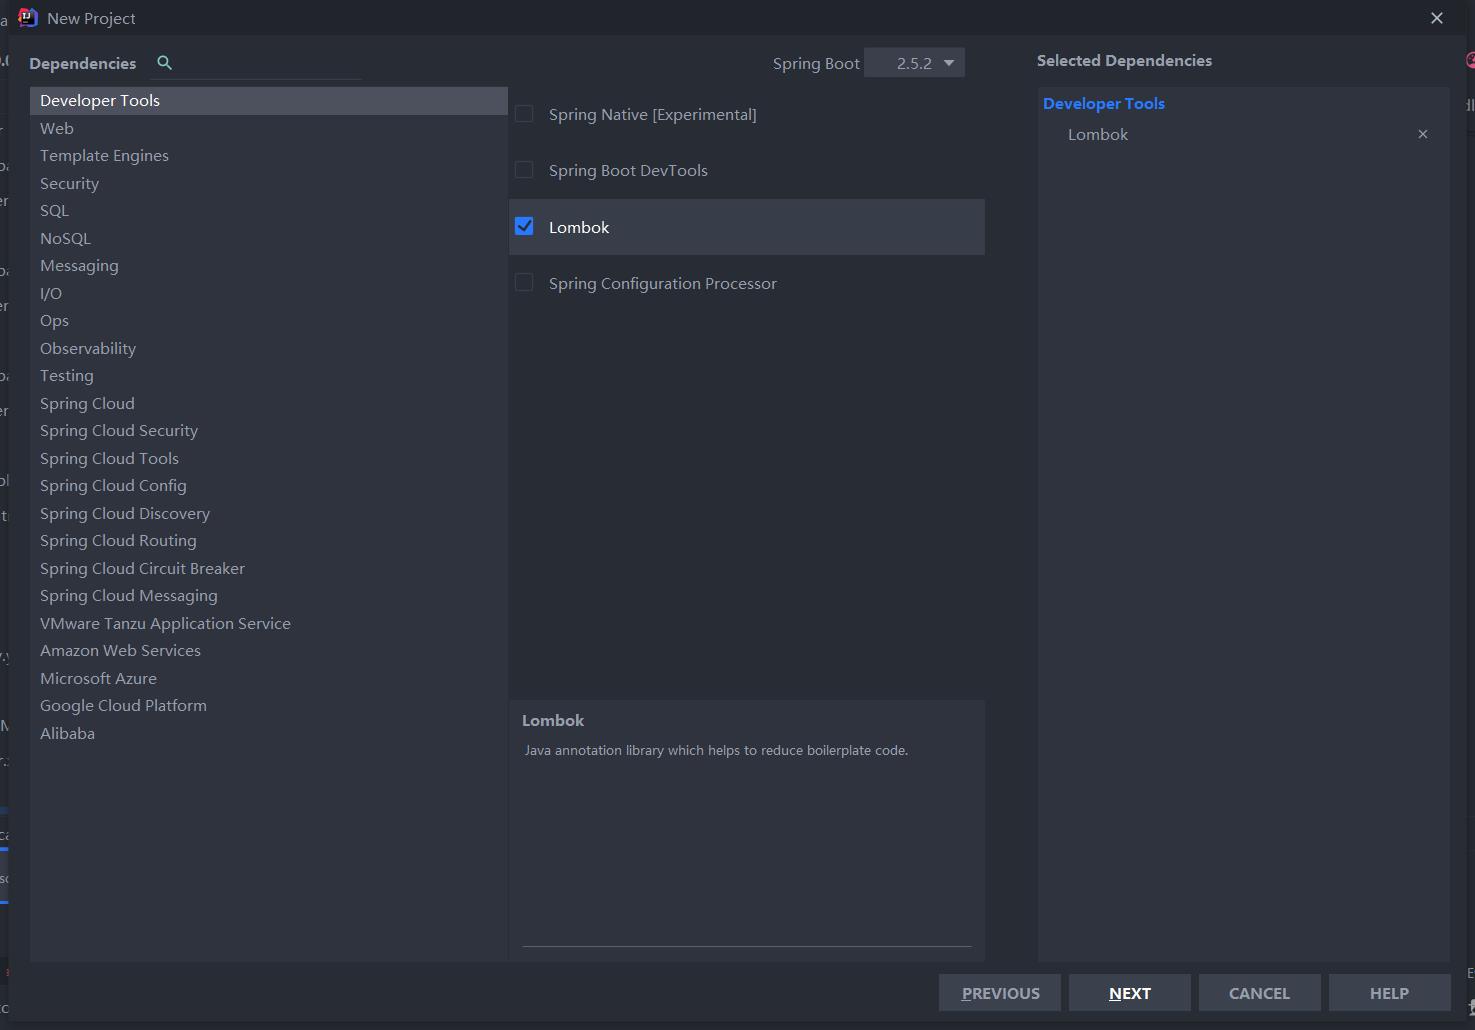Image resolution: width=1475 pixels, height=1030 pixels.
Task: Open the Spring Boot version dropdown
Action: tap(914, 63)
